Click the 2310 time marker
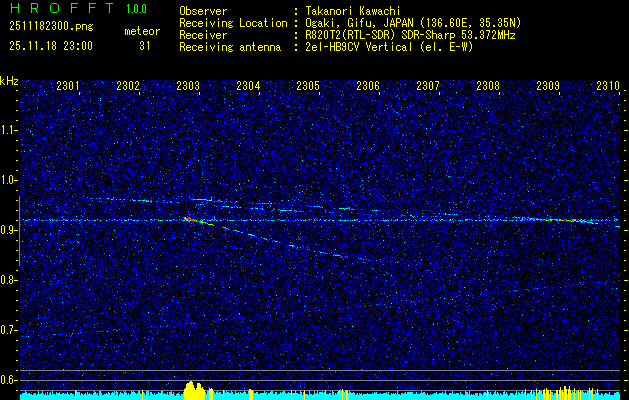629x400 pixels. point(607,87)
